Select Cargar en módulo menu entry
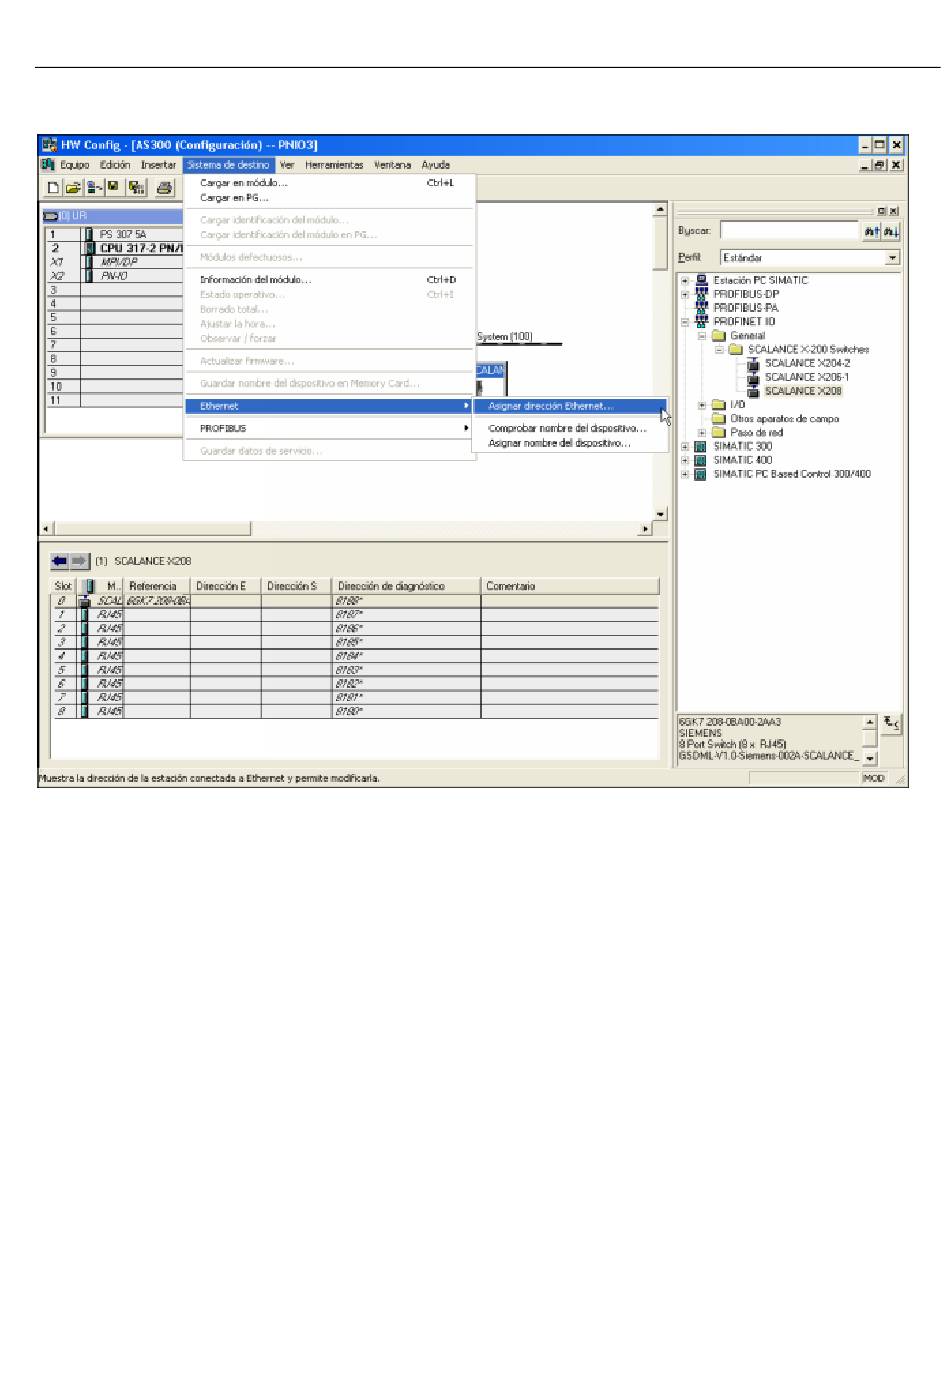Viewport: 950px width, 1398px height. click(x=328, y=183)
